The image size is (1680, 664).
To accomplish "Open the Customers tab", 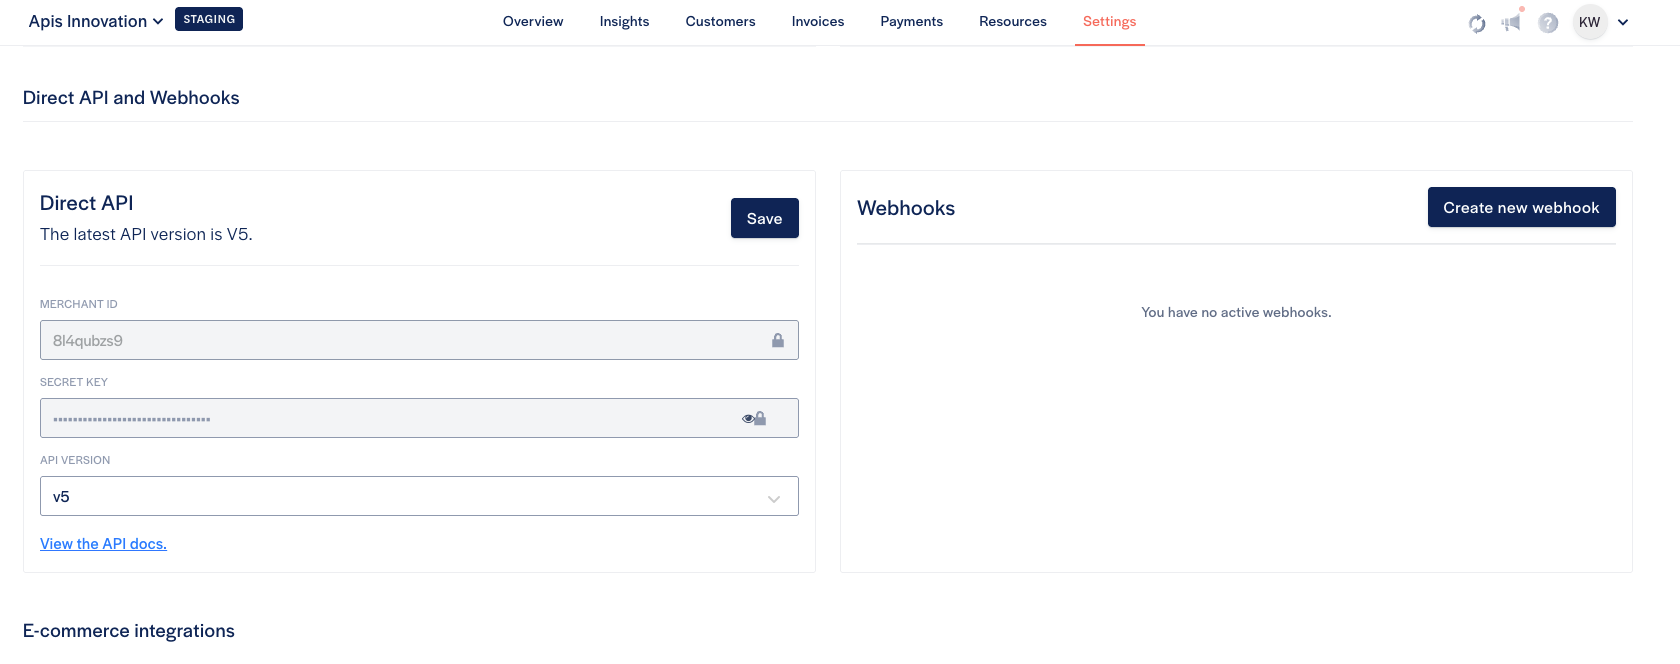I will coord(720,21).
